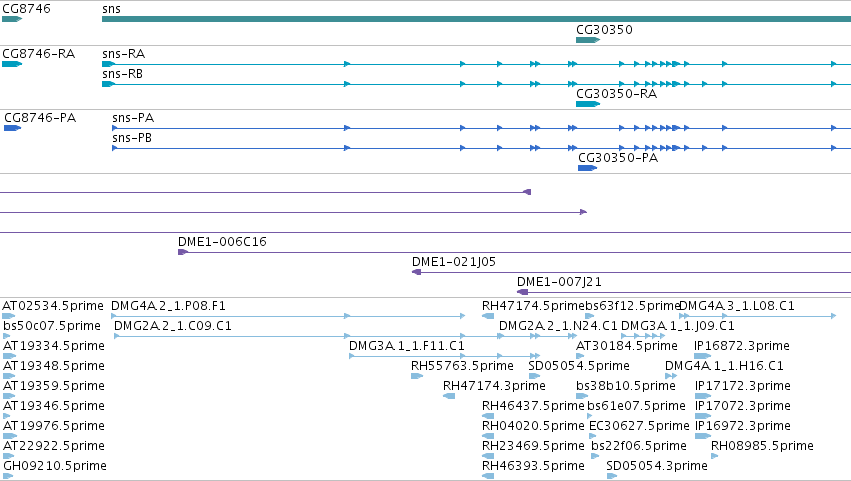Select the RH47174.3prime EST label
The image size is (851, 481).
pyautogui.click(x=494, y=386)
